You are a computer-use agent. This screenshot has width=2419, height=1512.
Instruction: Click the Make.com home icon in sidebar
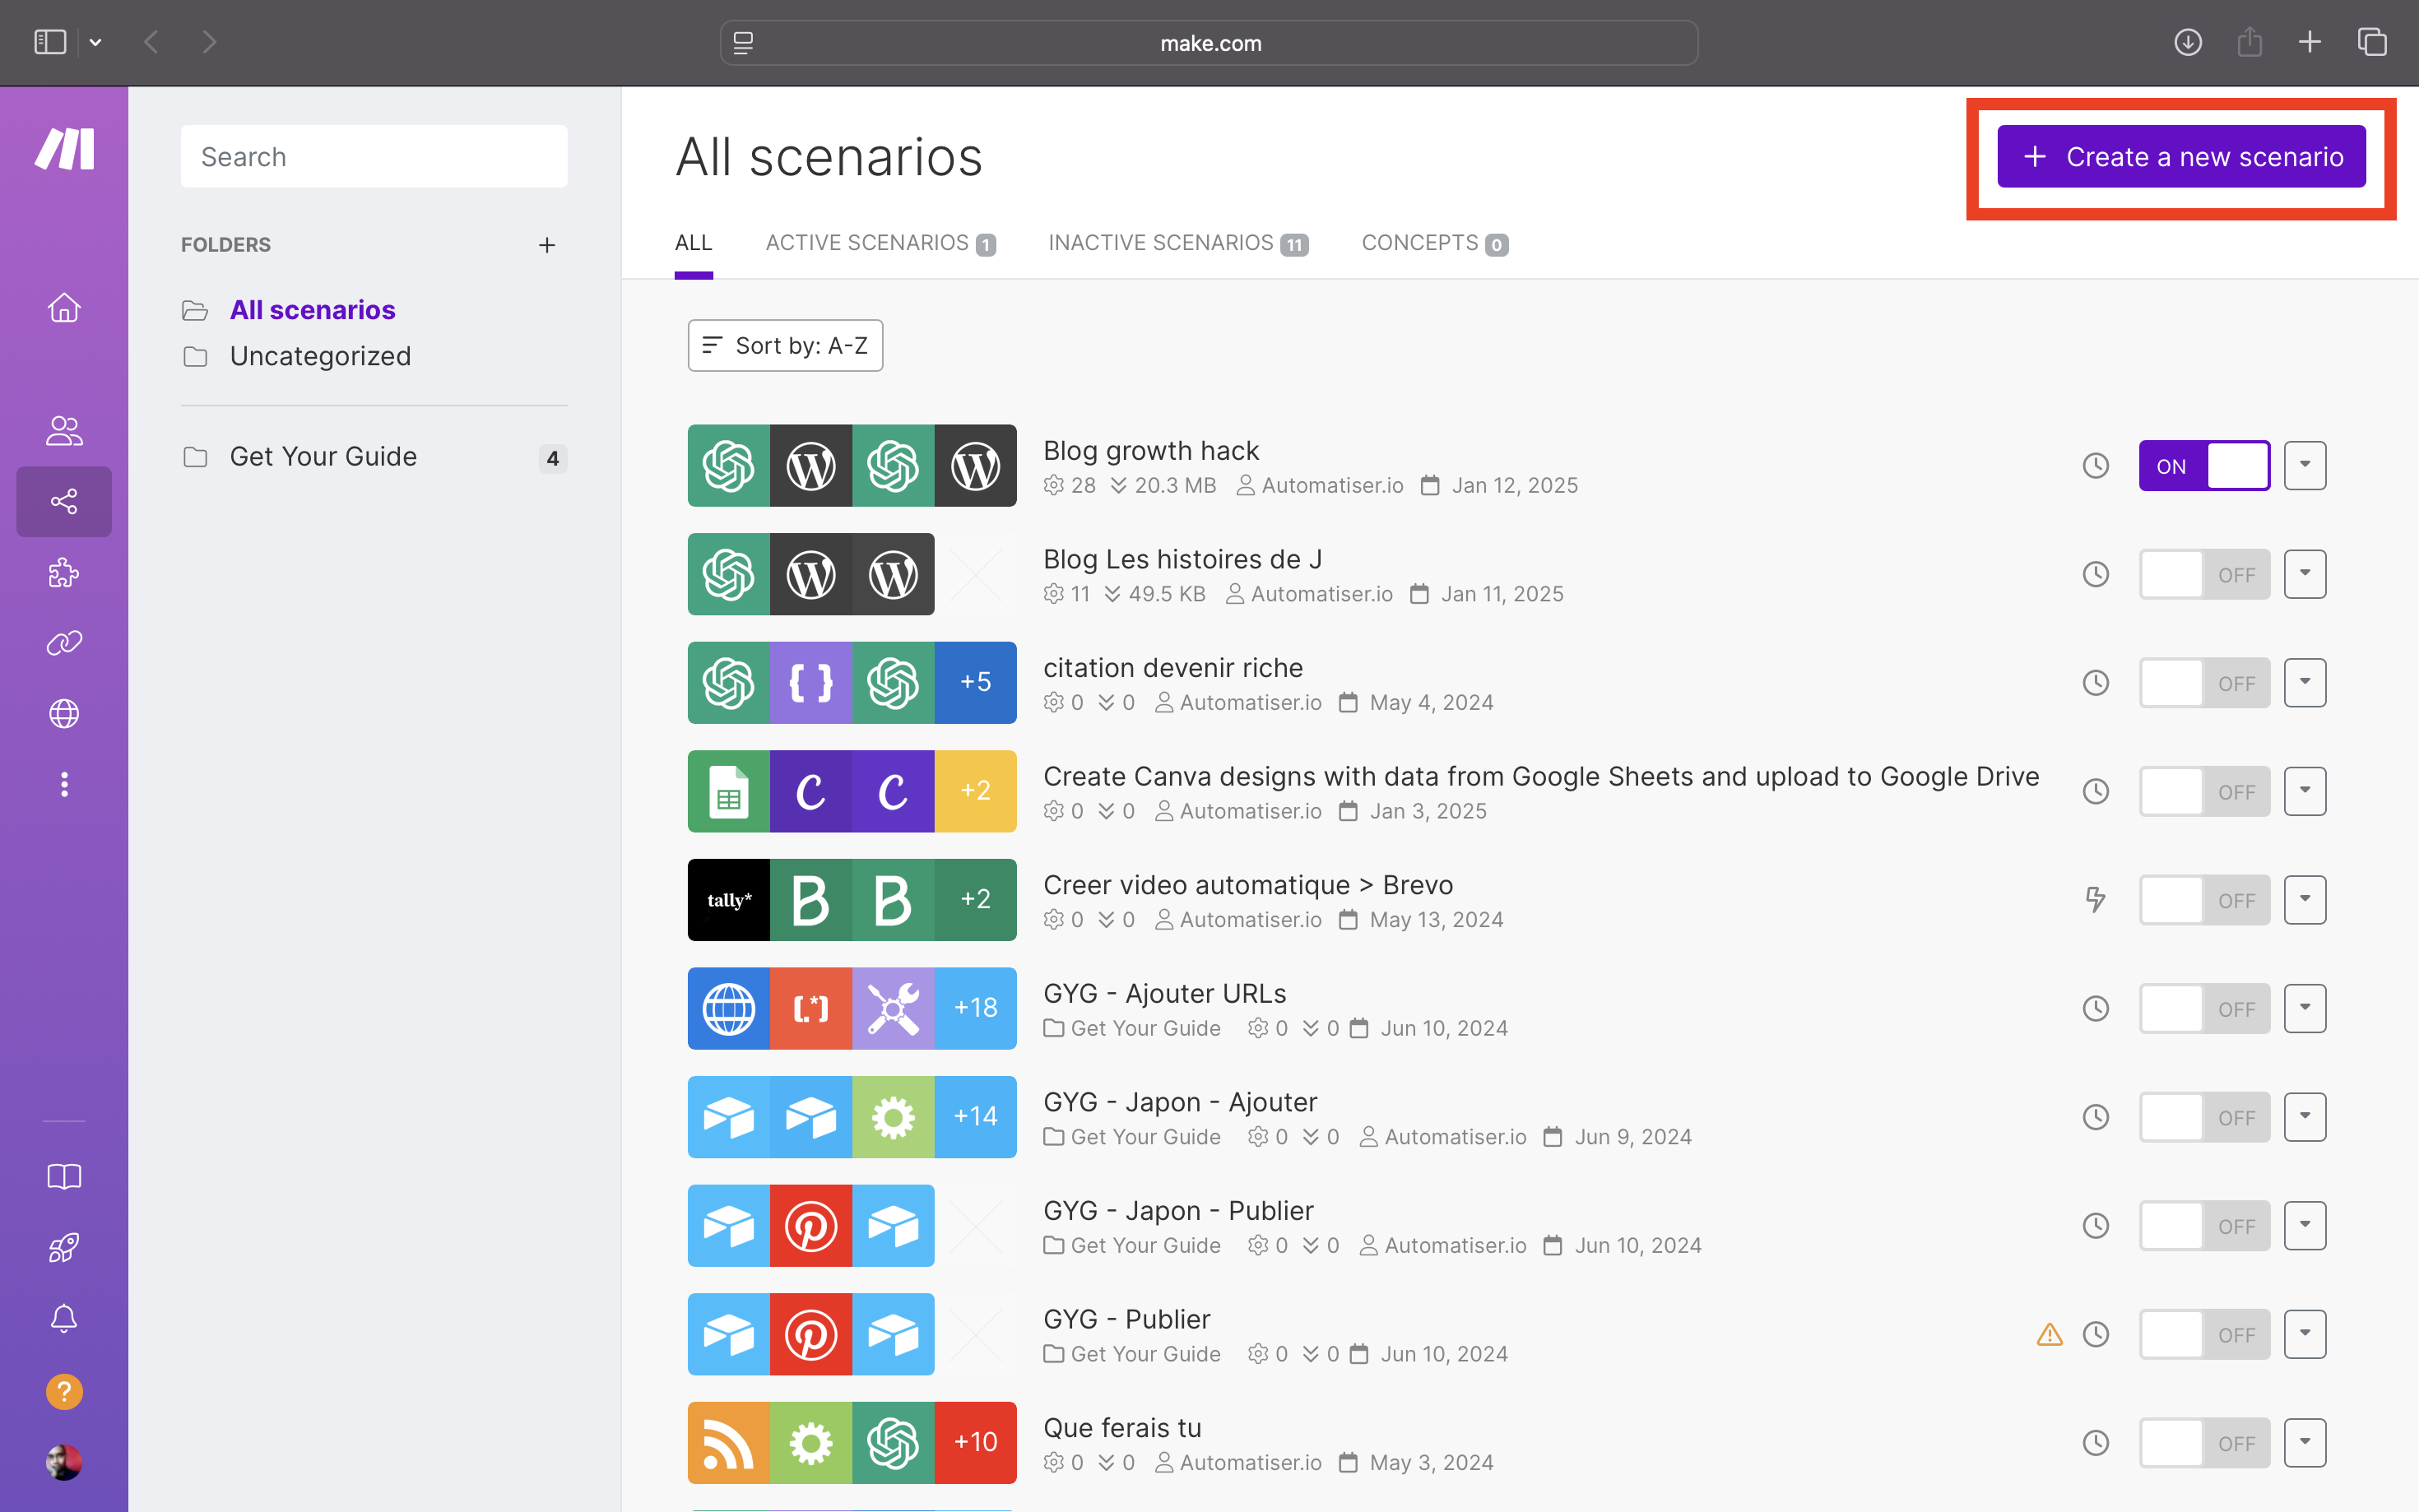tap(64, 308)
